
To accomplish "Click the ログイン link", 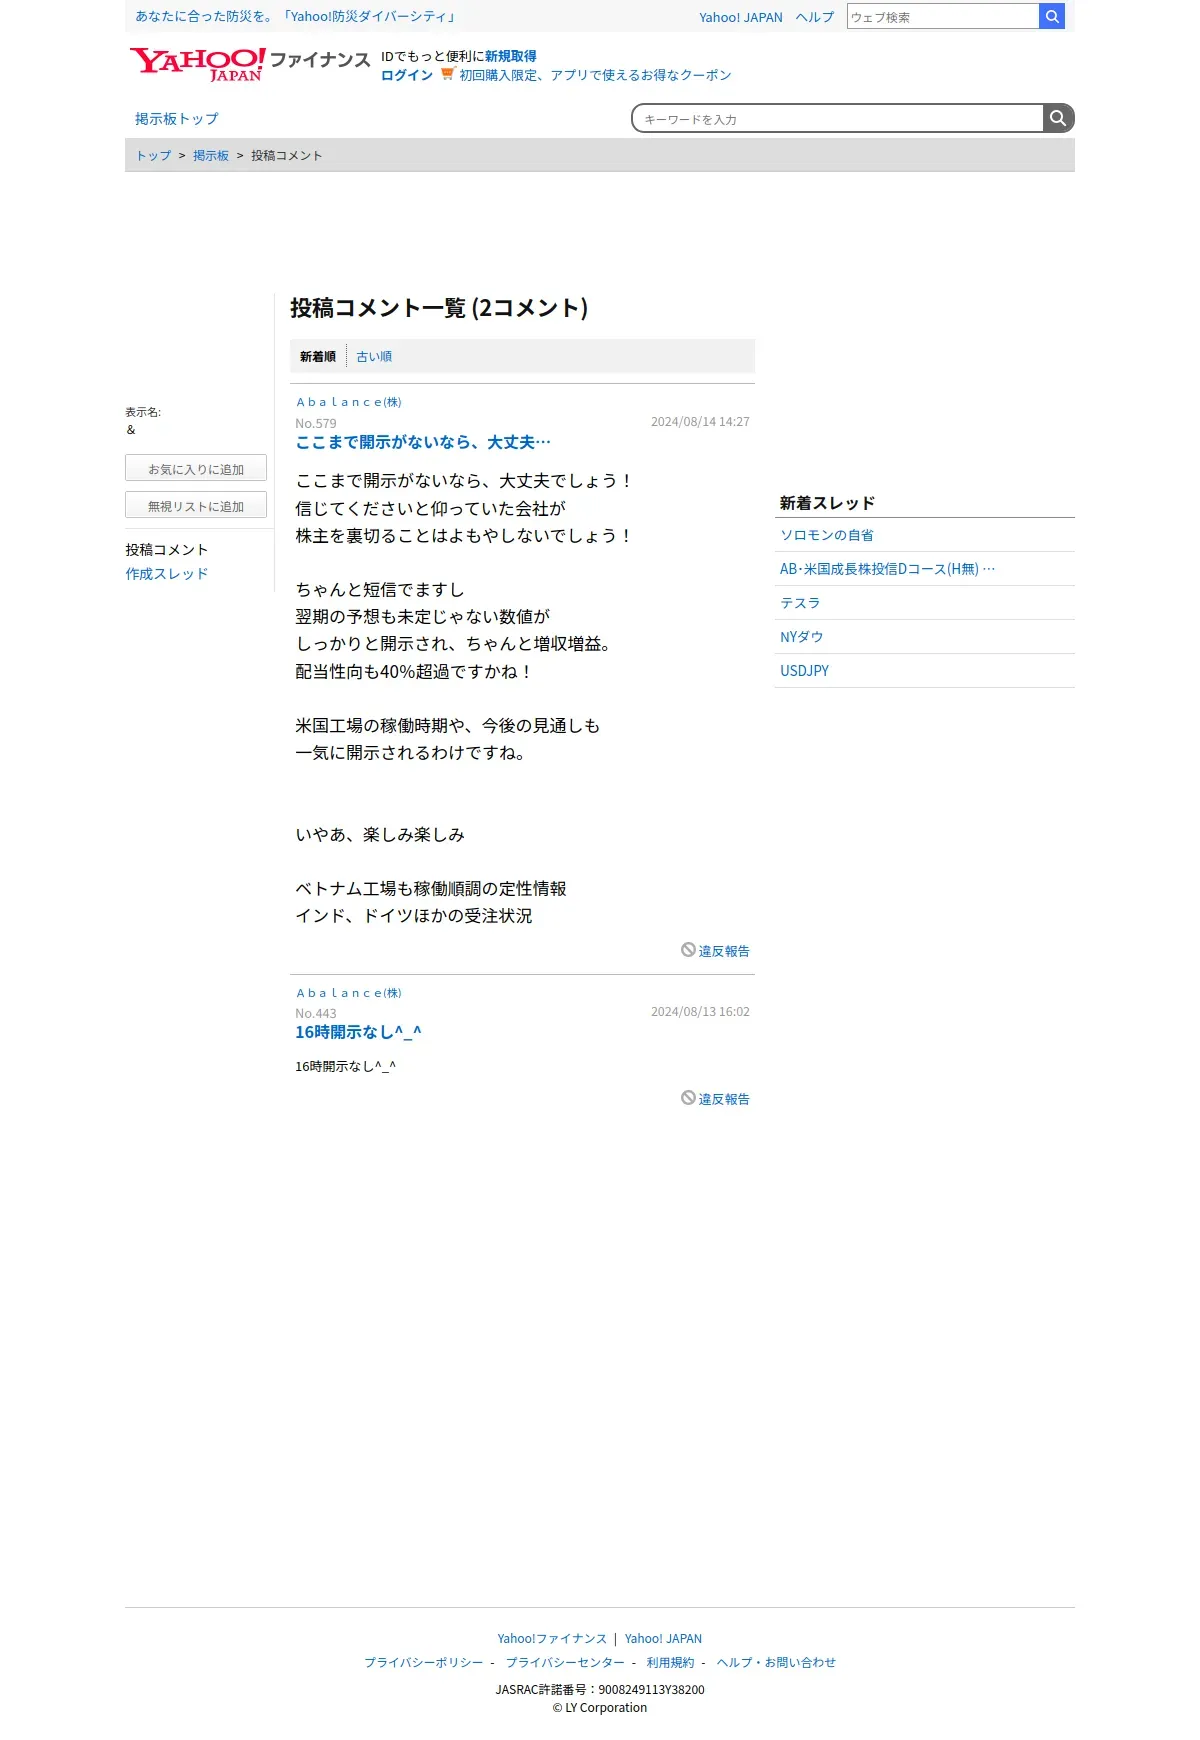I will point(407,75).
